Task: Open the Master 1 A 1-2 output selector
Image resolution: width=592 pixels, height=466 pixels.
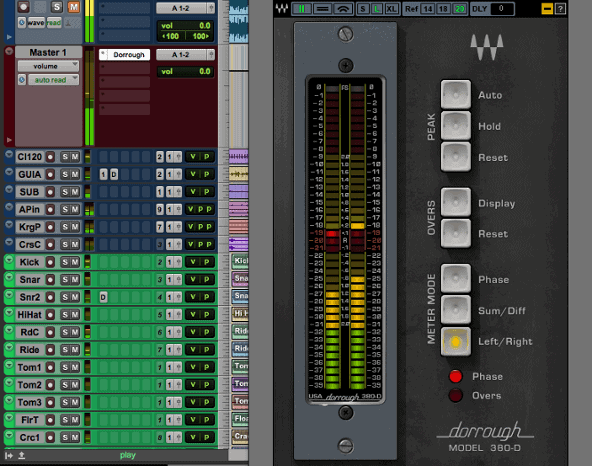Action: point(182,55)
